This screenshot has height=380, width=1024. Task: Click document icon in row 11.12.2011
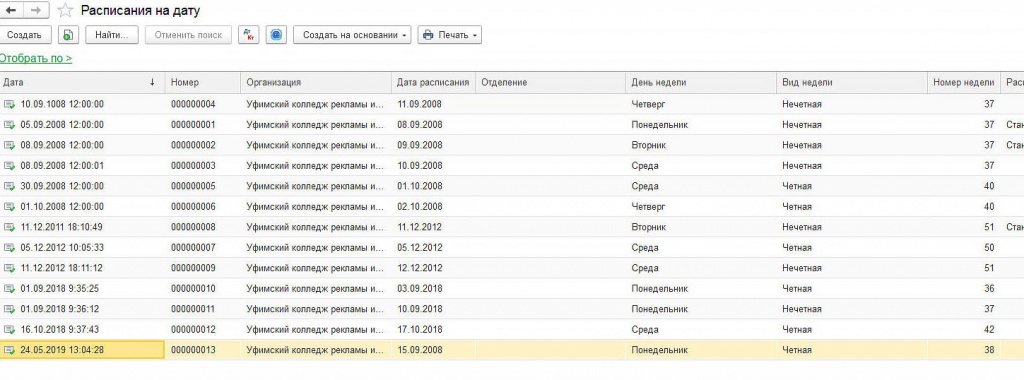tap(9, 227)
